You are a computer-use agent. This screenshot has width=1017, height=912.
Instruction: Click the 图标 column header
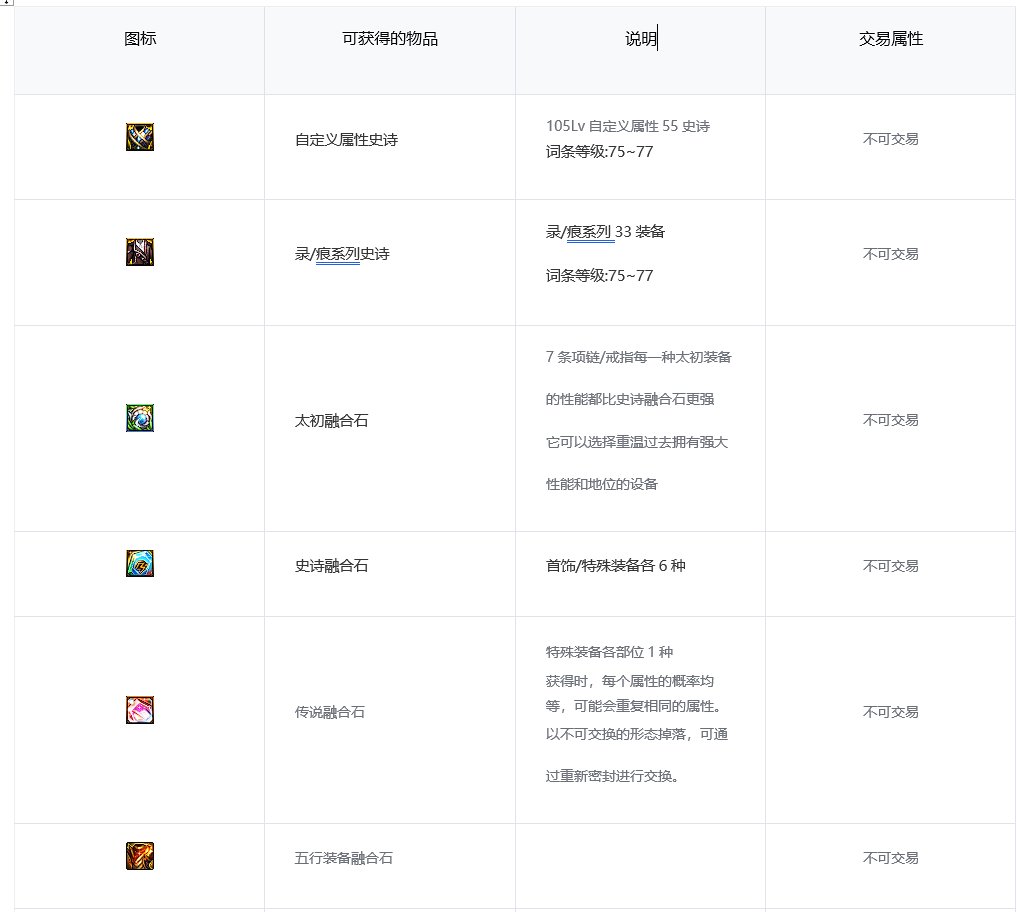click(140, 39)
